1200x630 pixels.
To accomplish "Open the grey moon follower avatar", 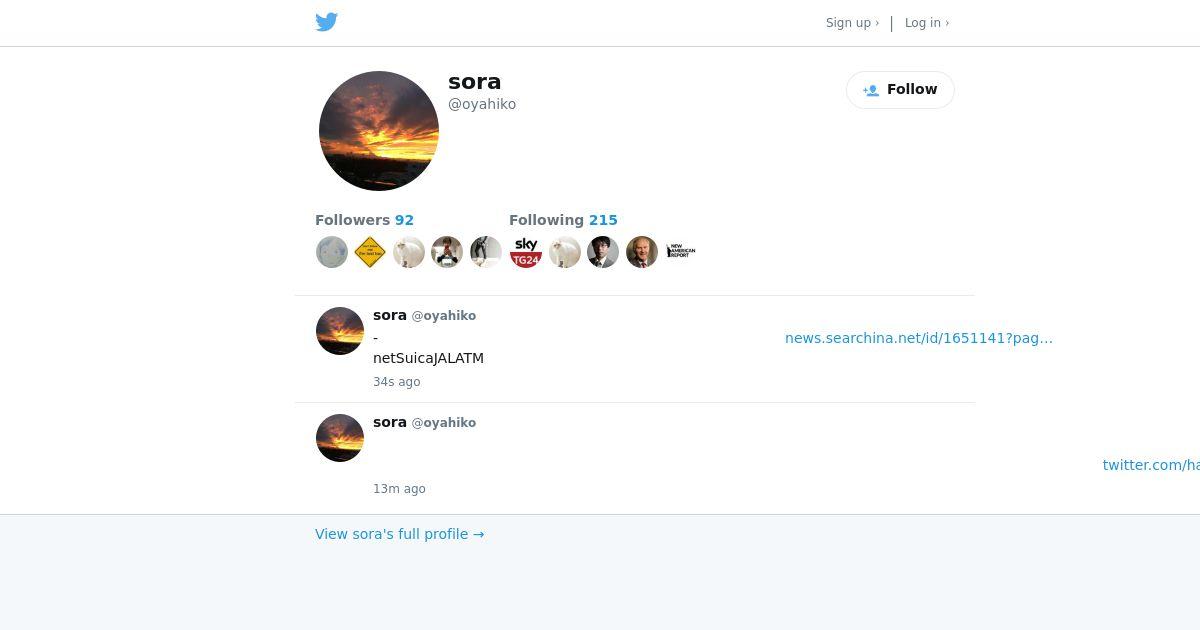I will 332,252.
